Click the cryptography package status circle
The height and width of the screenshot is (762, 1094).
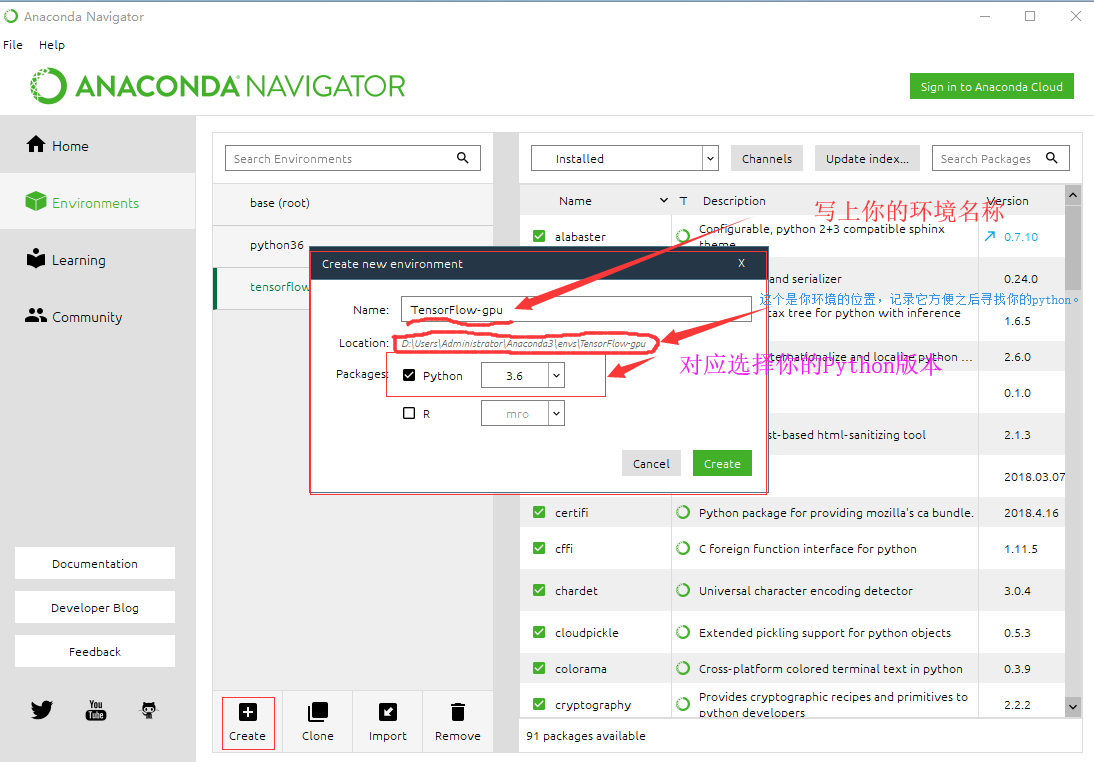pyautogui.click(x=683, y=705)
